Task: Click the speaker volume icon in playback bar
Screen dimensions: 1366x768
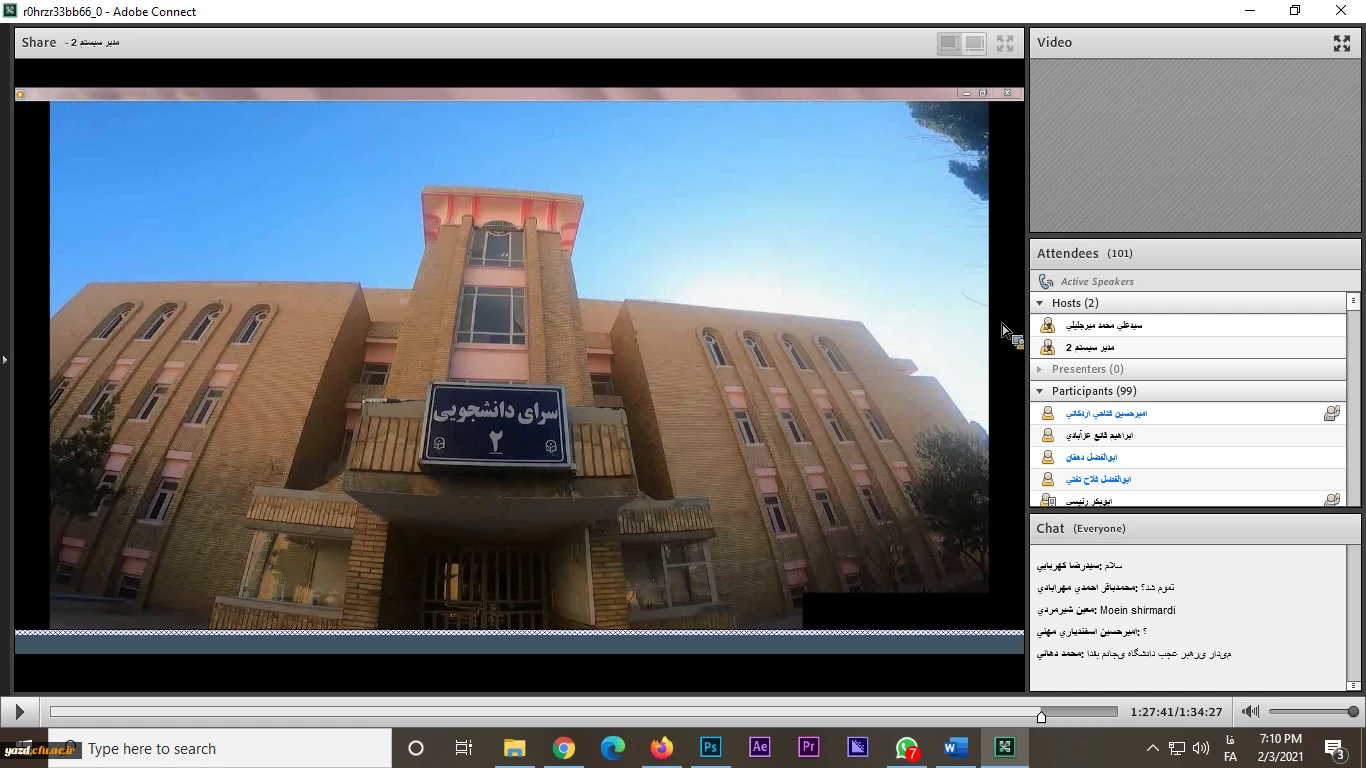Action: click(1250, 712)
